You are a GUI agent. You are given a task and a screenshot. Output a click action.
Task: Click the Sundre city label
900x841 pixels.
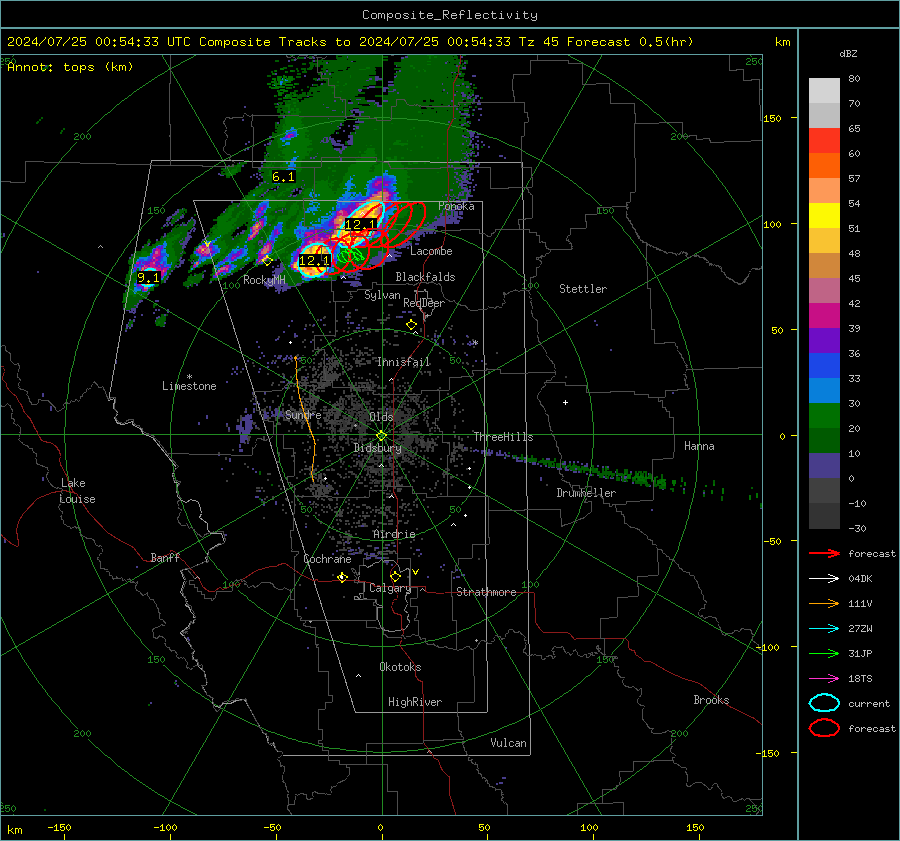tap(303, 415)
